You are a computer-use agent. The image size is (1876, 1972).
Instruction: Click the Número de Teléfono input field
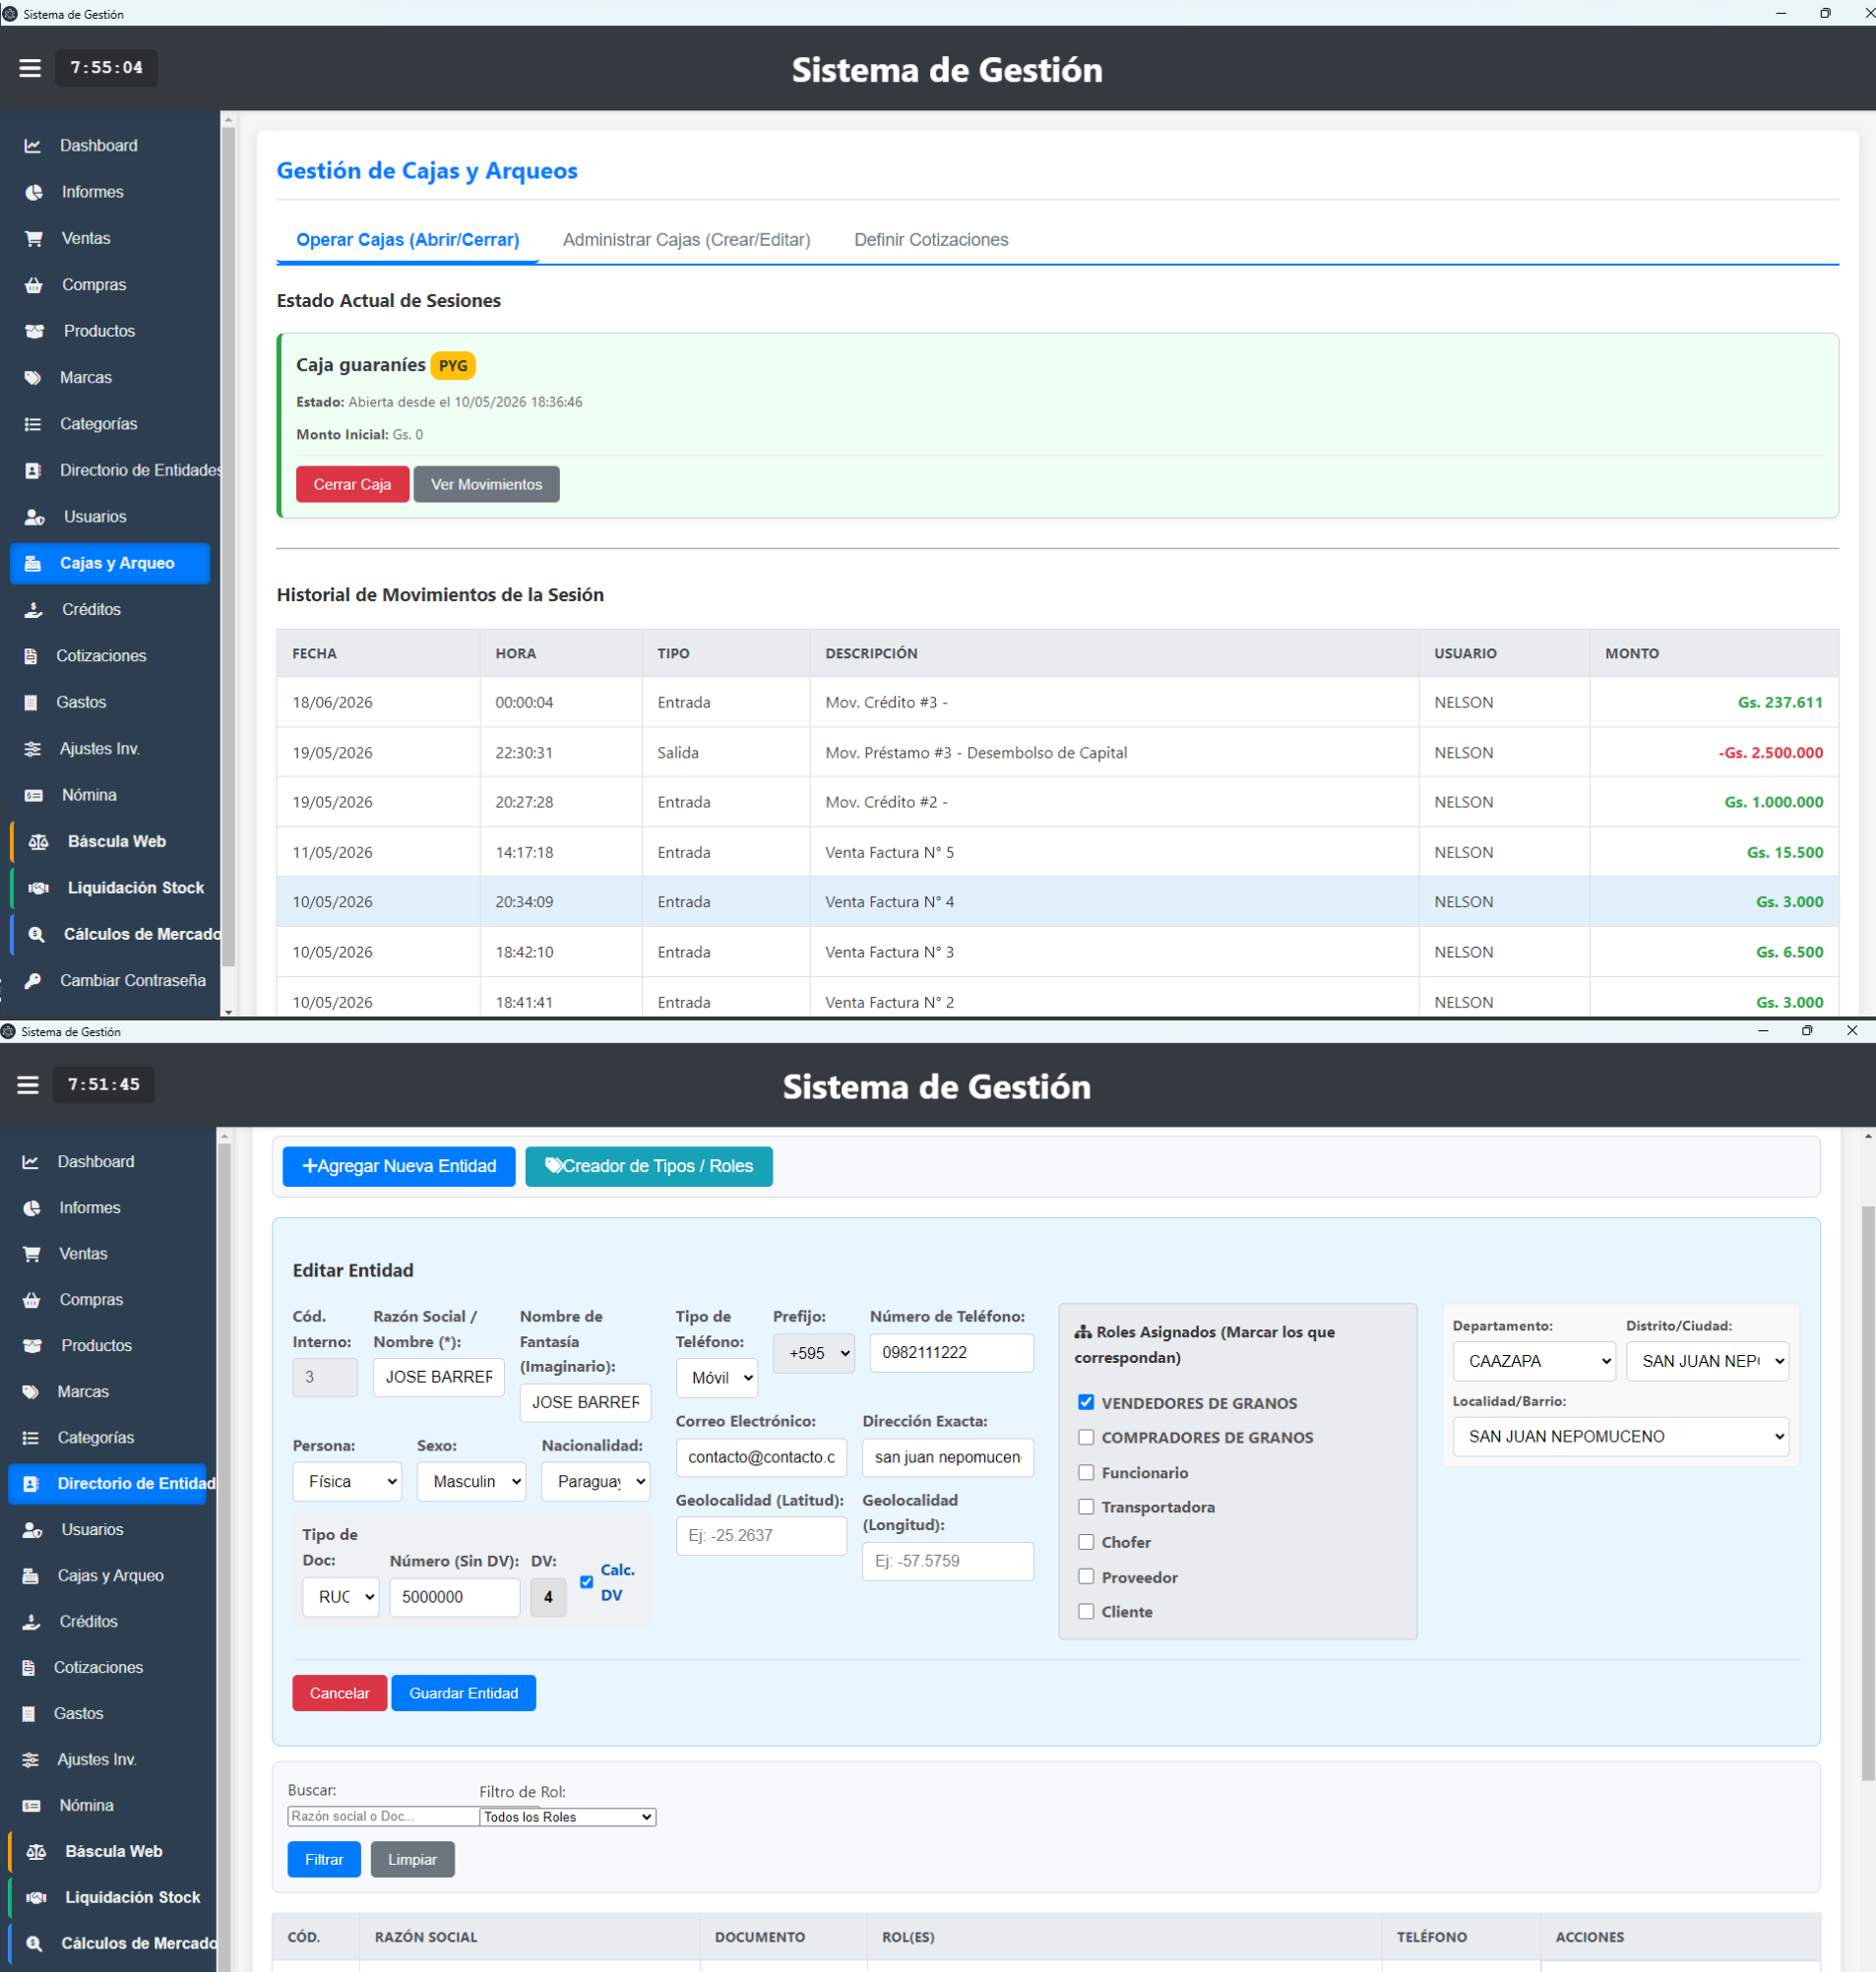tap(952, 1352)
